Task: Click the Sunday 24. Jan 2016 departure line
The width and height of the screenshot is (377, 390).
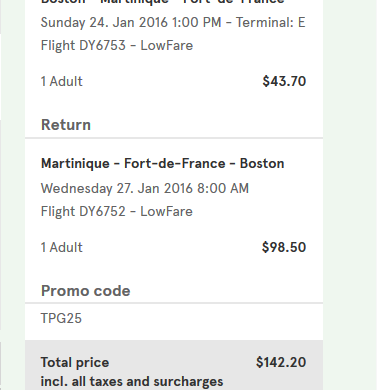Action: point(173,23)
